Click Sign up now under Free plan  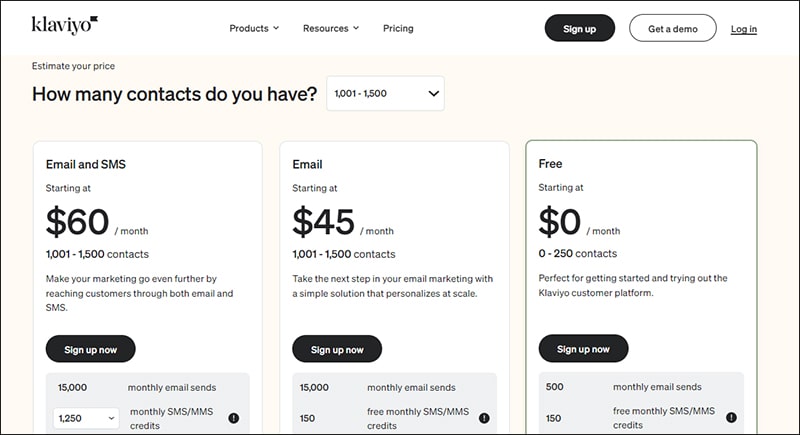pyautogui.click(x=583, y=349)
